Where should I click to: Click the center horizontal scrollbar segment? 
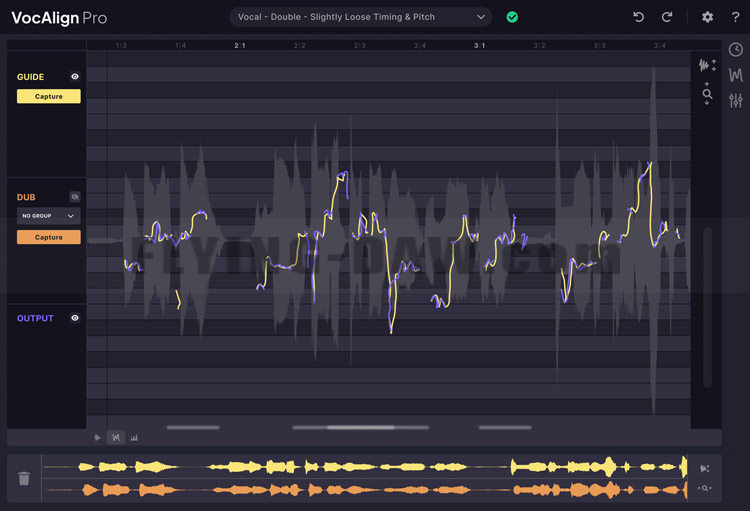(x=361, y=427)
